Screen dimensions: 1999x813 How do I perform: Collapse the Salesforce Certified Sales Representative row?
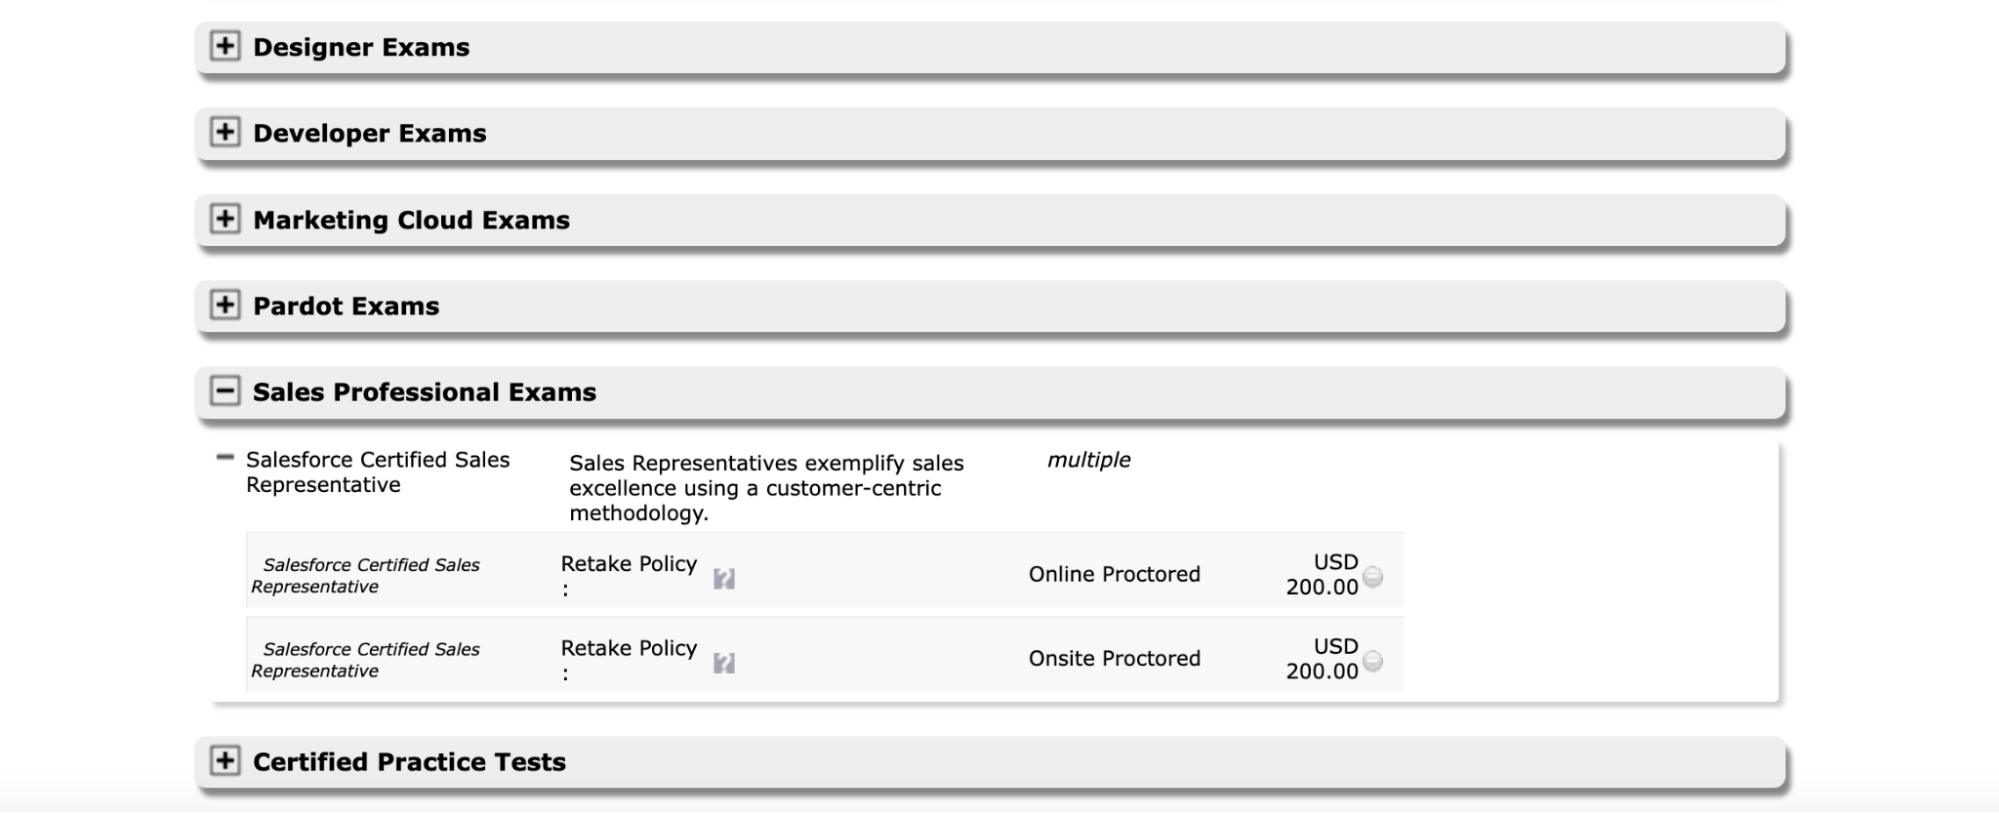(x=225, y=458)
